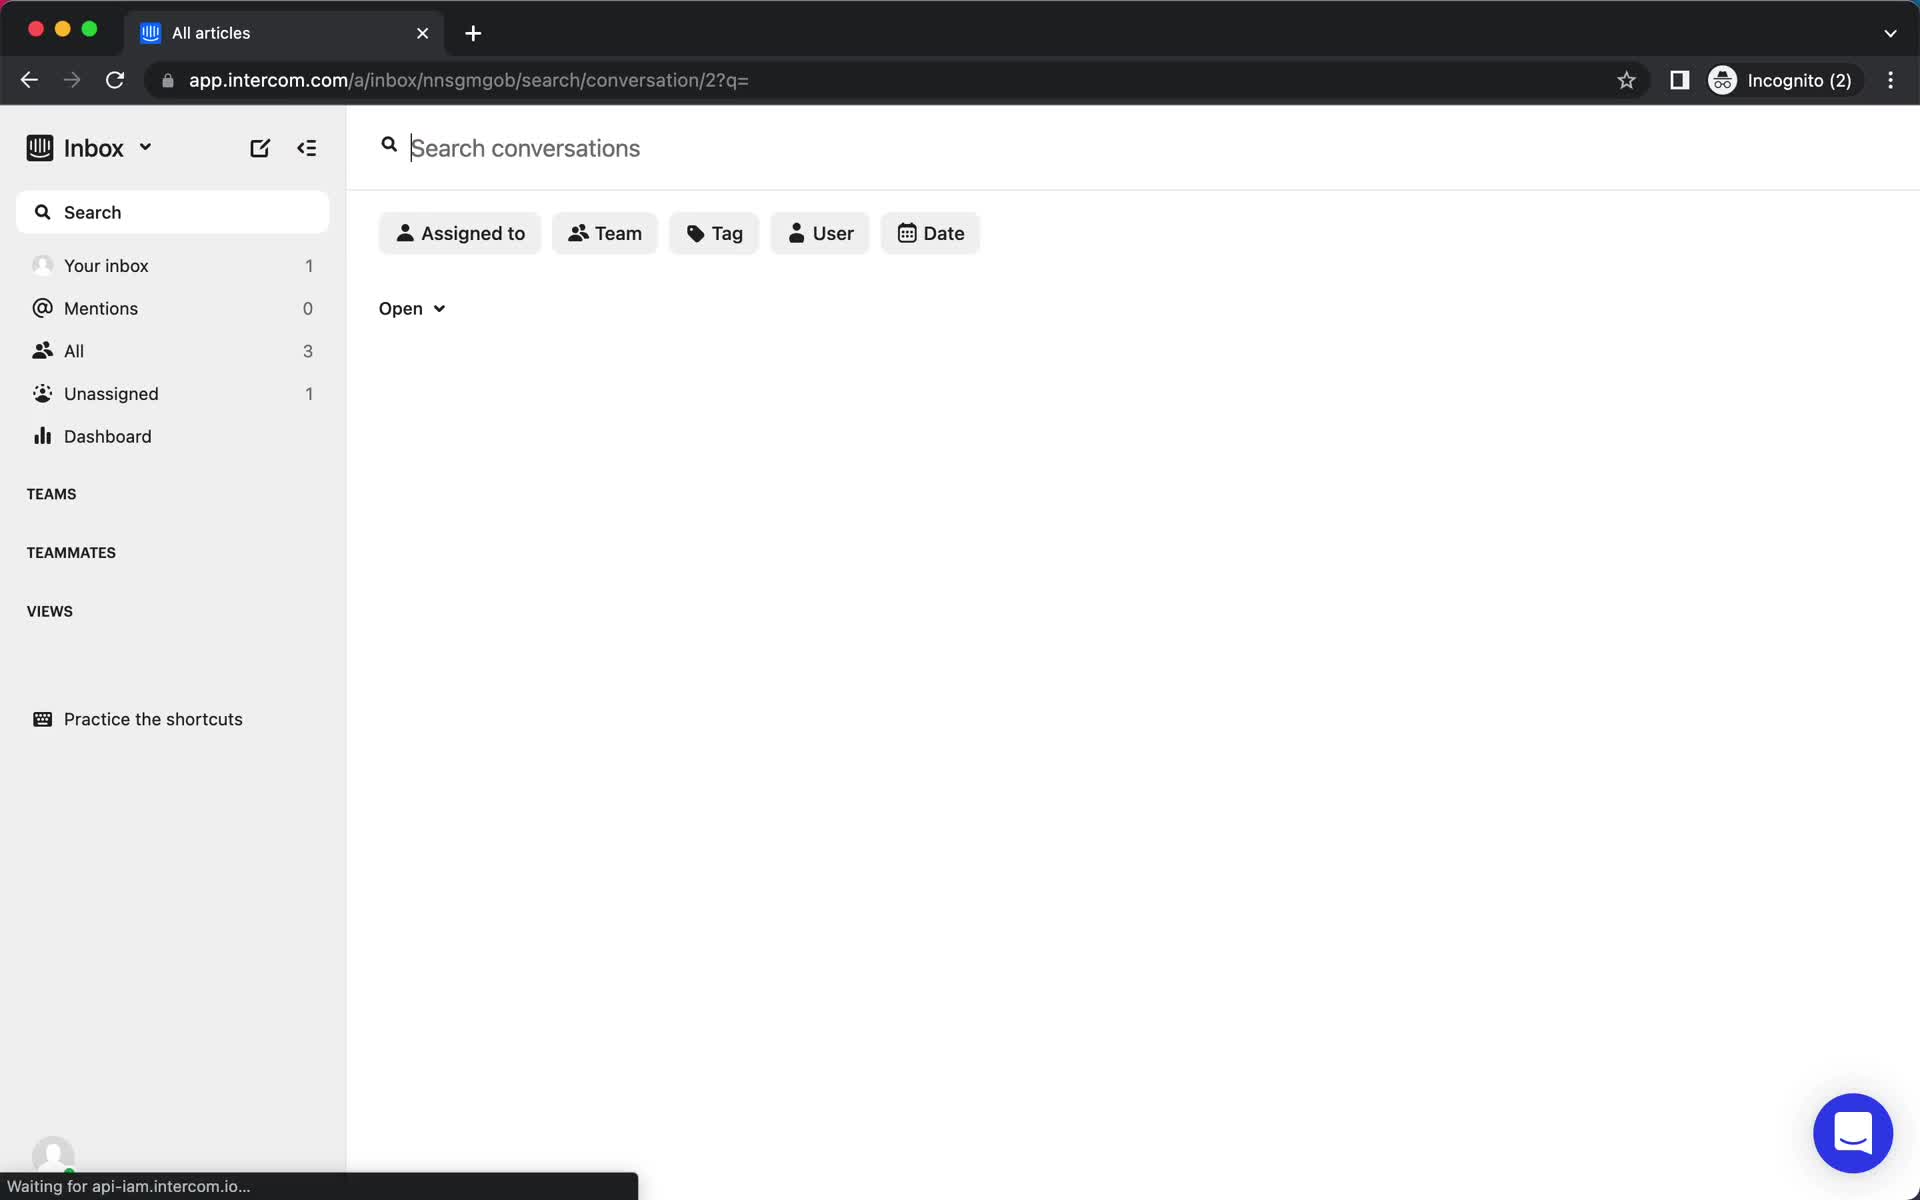Viewport: 1920px width, 1200px height.
Task: Click the Intercom messenger launcher button
Action: tap(1854, 1131)
